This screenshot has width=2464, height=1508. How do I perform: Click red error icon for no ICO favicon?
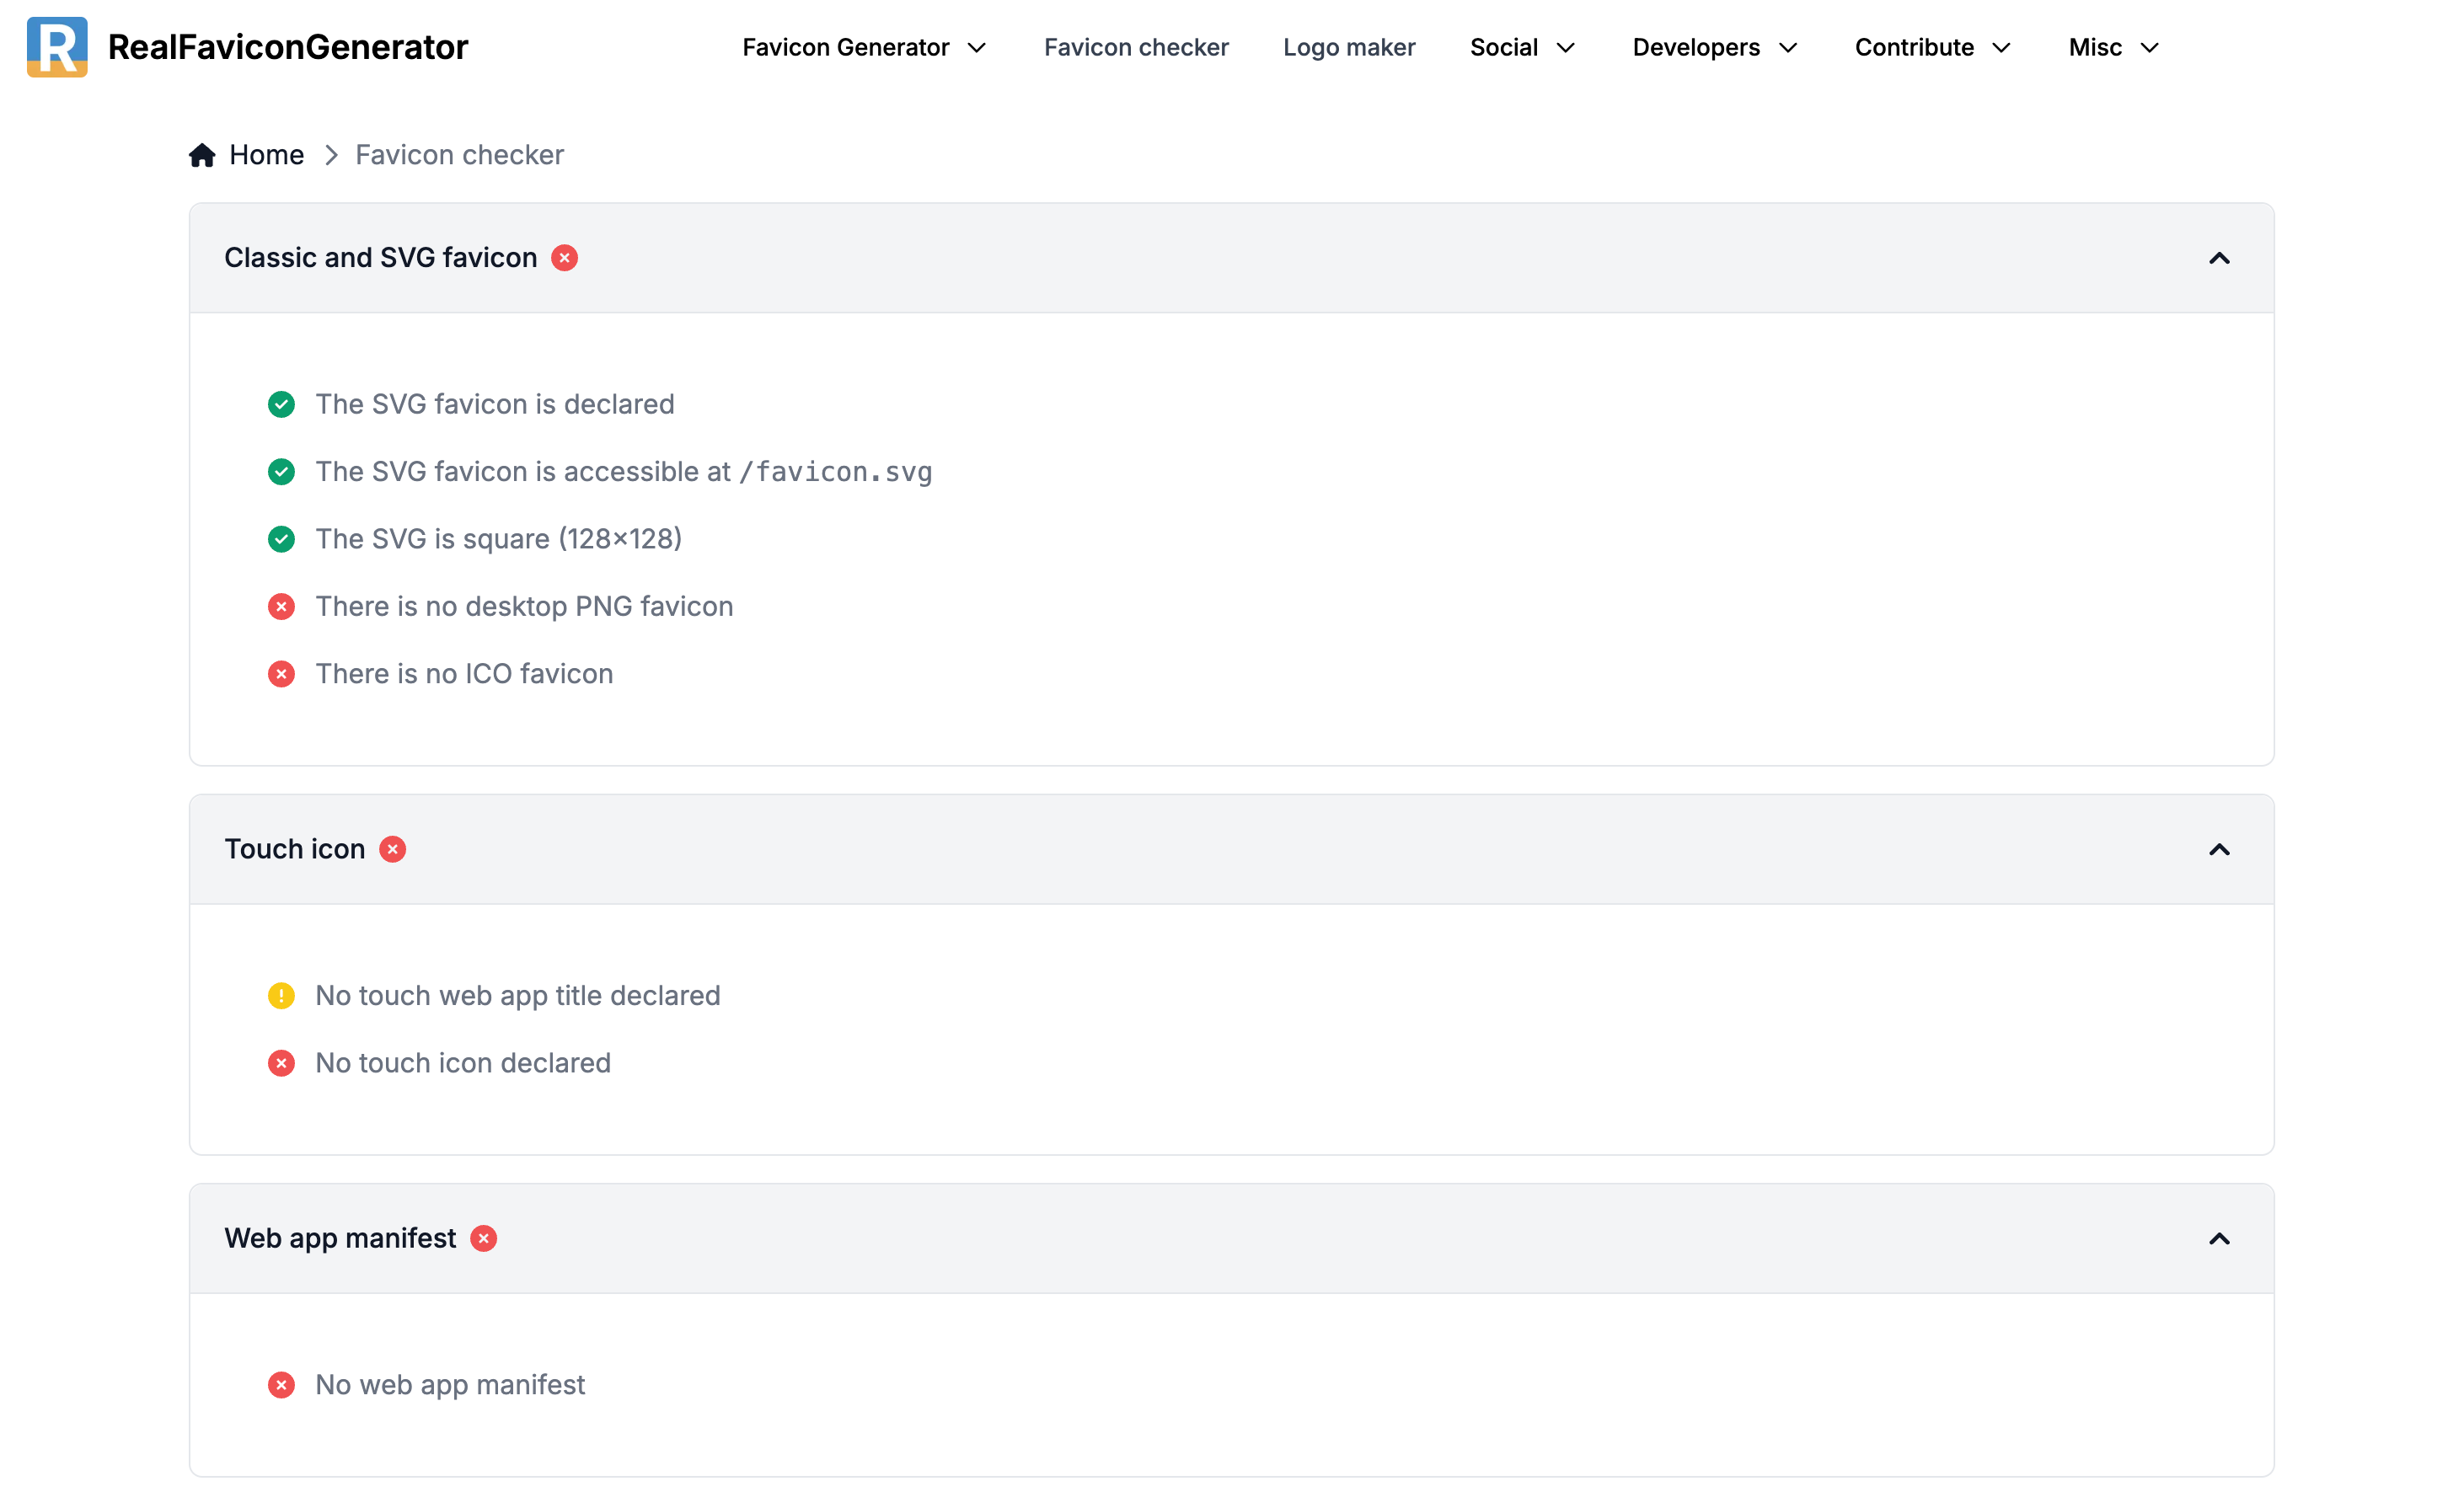(281, 674)
